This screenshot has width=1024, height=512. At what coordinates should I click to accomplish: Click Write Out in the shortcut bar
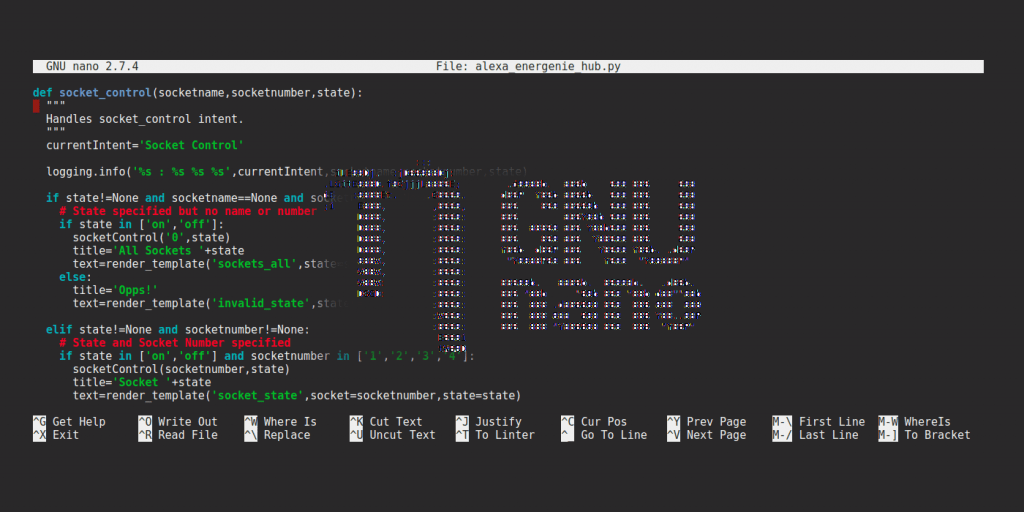coord(187,422)
